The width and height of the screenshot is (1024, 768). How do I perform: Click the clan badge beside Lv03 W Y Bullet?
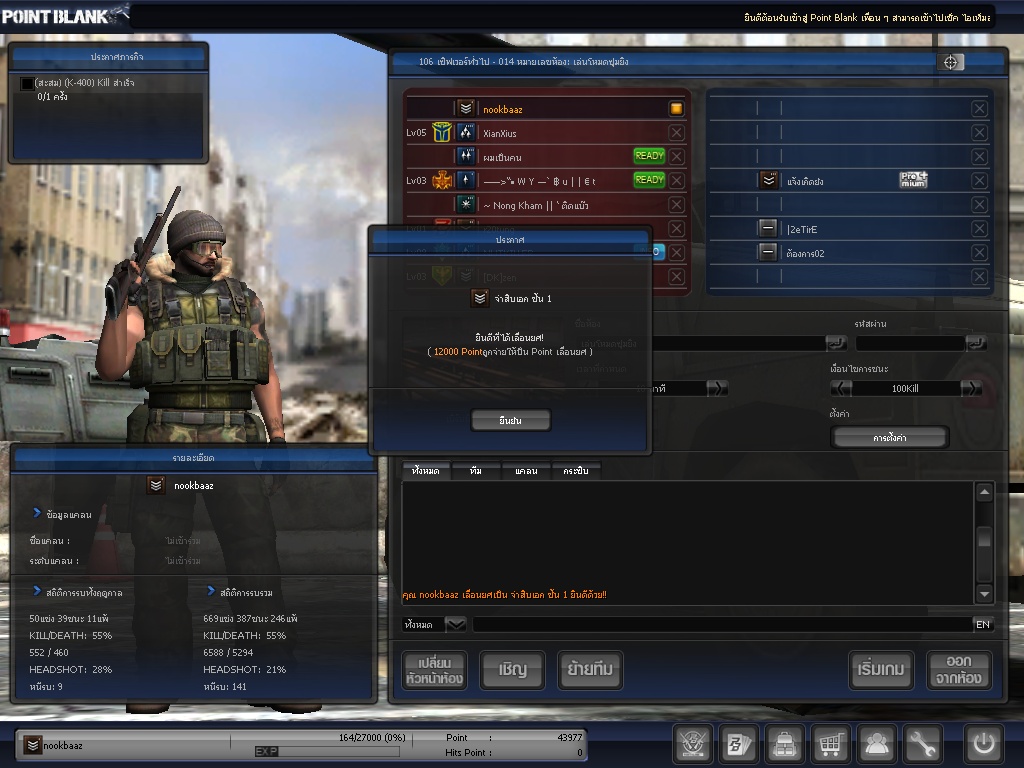tap(442, 180)
